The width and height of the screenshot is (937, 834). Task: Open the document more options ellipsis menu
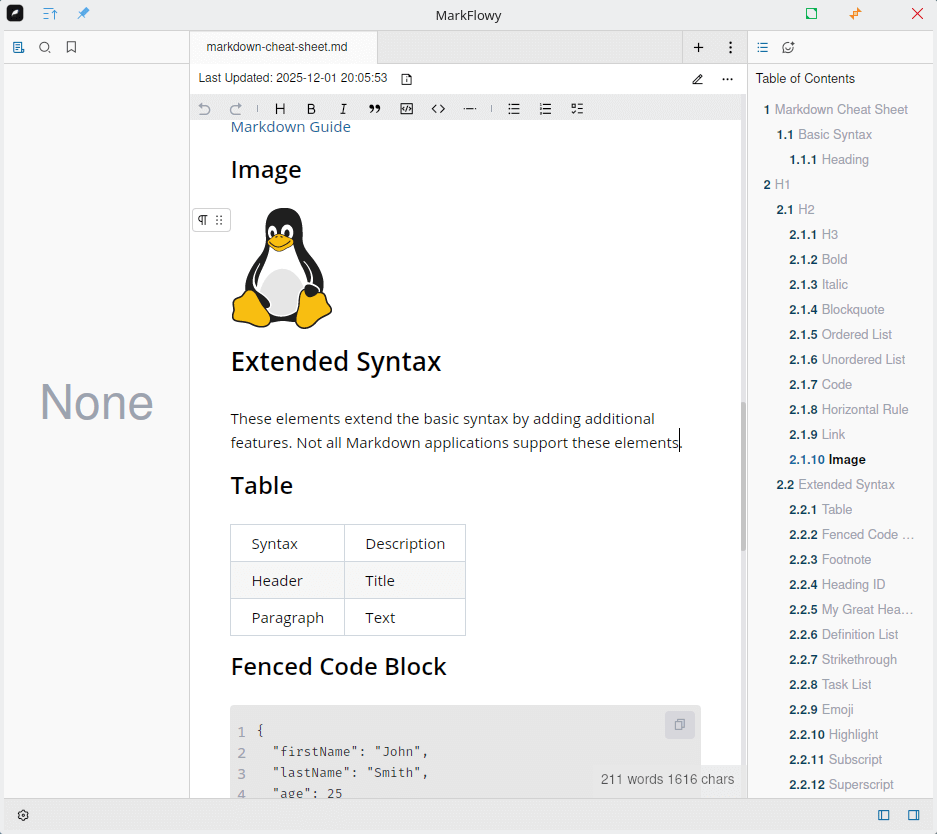click(727, 79)
